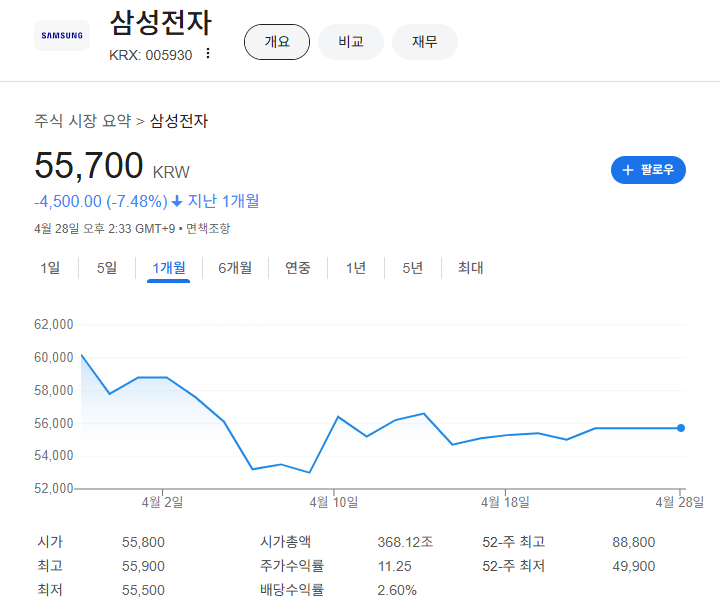This screenshot has height=615, width=720.
Task: Open the 주식 시장 요약 breadcrumb link
Action: tap(83, 121)
